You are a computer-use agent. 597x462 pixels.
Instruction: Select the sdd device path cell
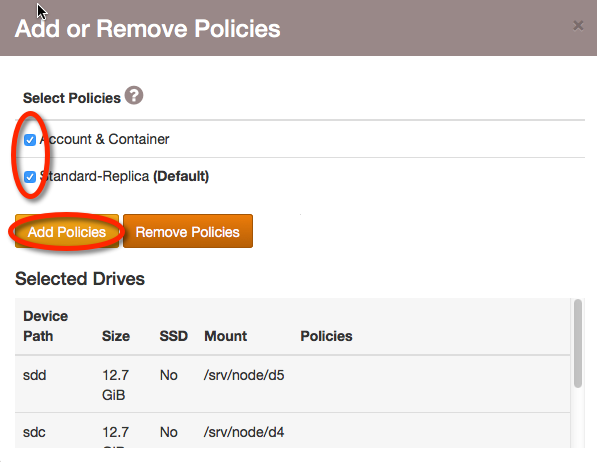pyautogui.click(x=35, y=375)
